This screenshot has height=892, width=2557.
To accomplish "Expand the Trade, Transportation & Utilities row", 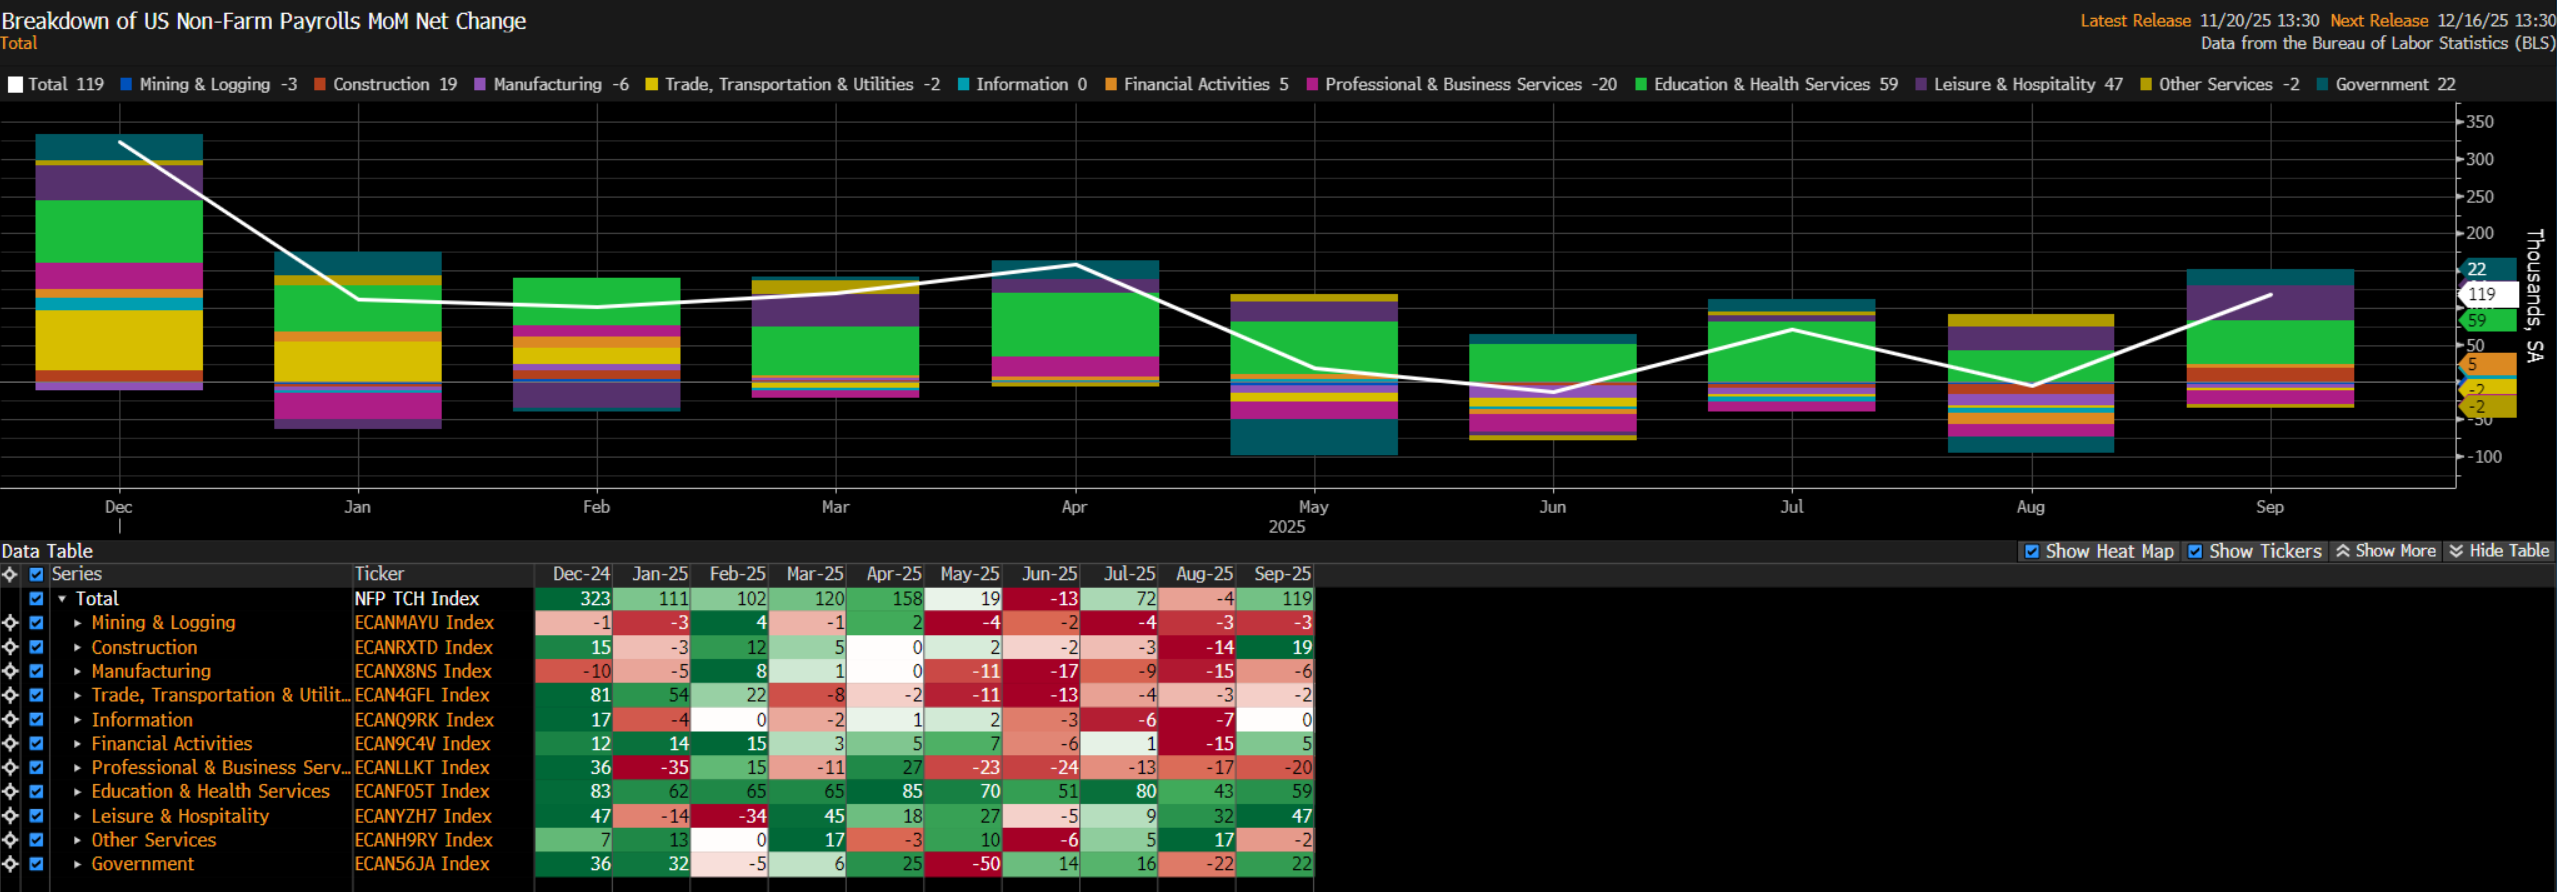I will pyautogui.click(x=78, y=695).
